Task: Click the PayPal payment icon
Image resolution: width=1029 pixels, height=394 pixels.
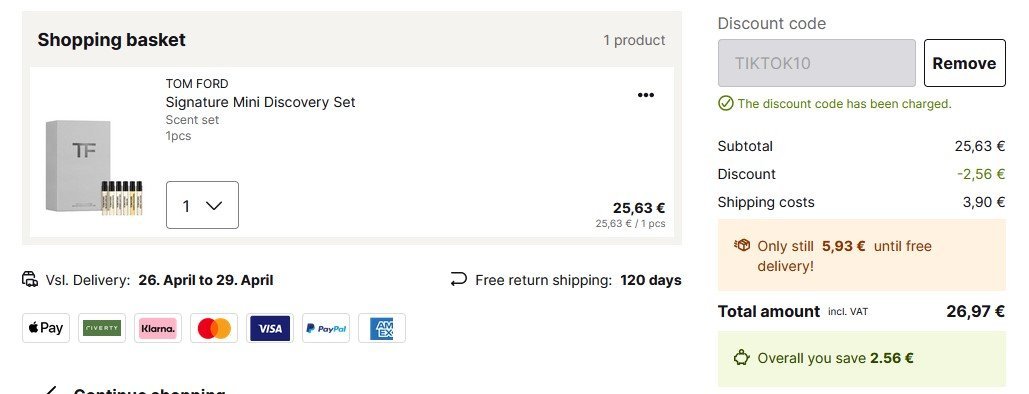Action: point(326,328)
